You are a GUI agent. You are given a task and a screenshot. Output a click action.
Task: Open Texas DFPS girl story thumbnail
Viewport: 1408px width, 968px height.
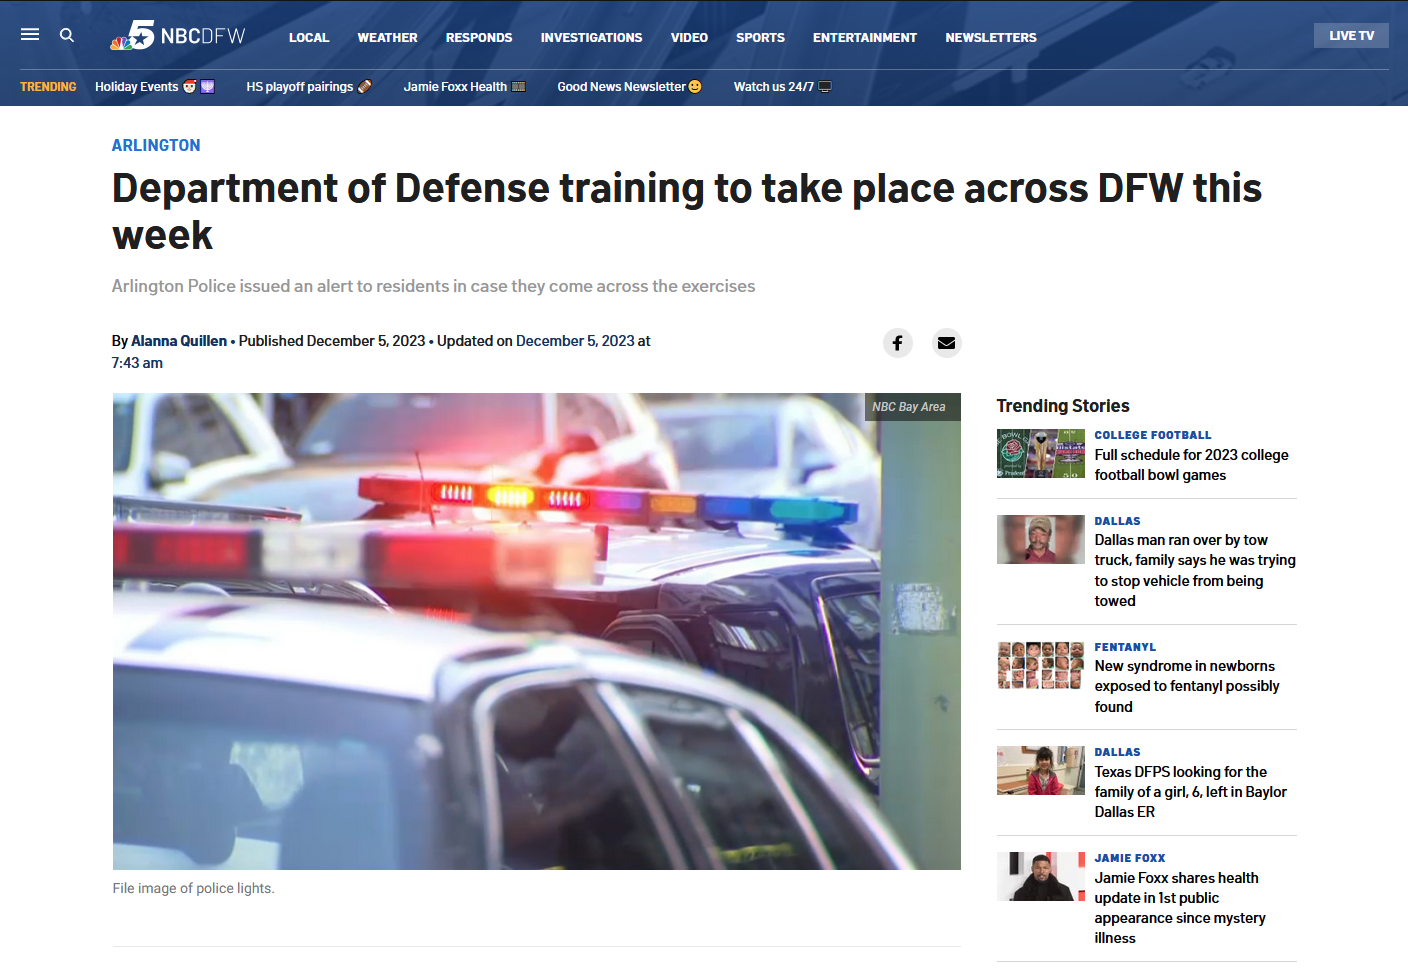[1041, 770]
